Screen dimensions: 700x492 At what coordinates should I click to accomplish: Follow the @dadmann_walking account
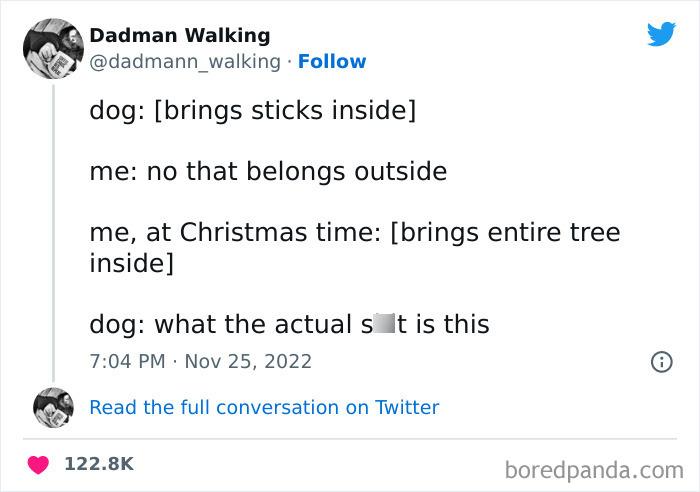pos(332,62)
